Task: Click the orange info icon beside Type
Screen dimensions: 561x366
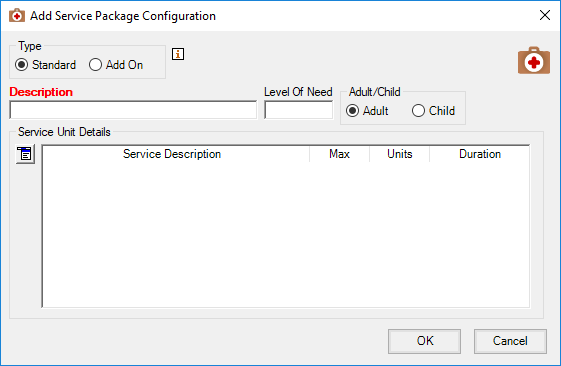Action: 178,54
